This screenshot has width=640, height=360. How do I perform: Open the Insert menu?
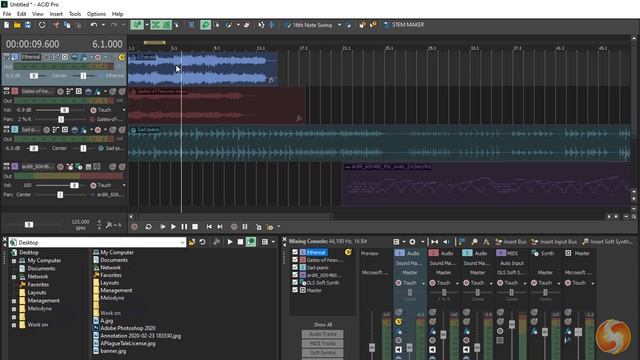pos(56,14)
